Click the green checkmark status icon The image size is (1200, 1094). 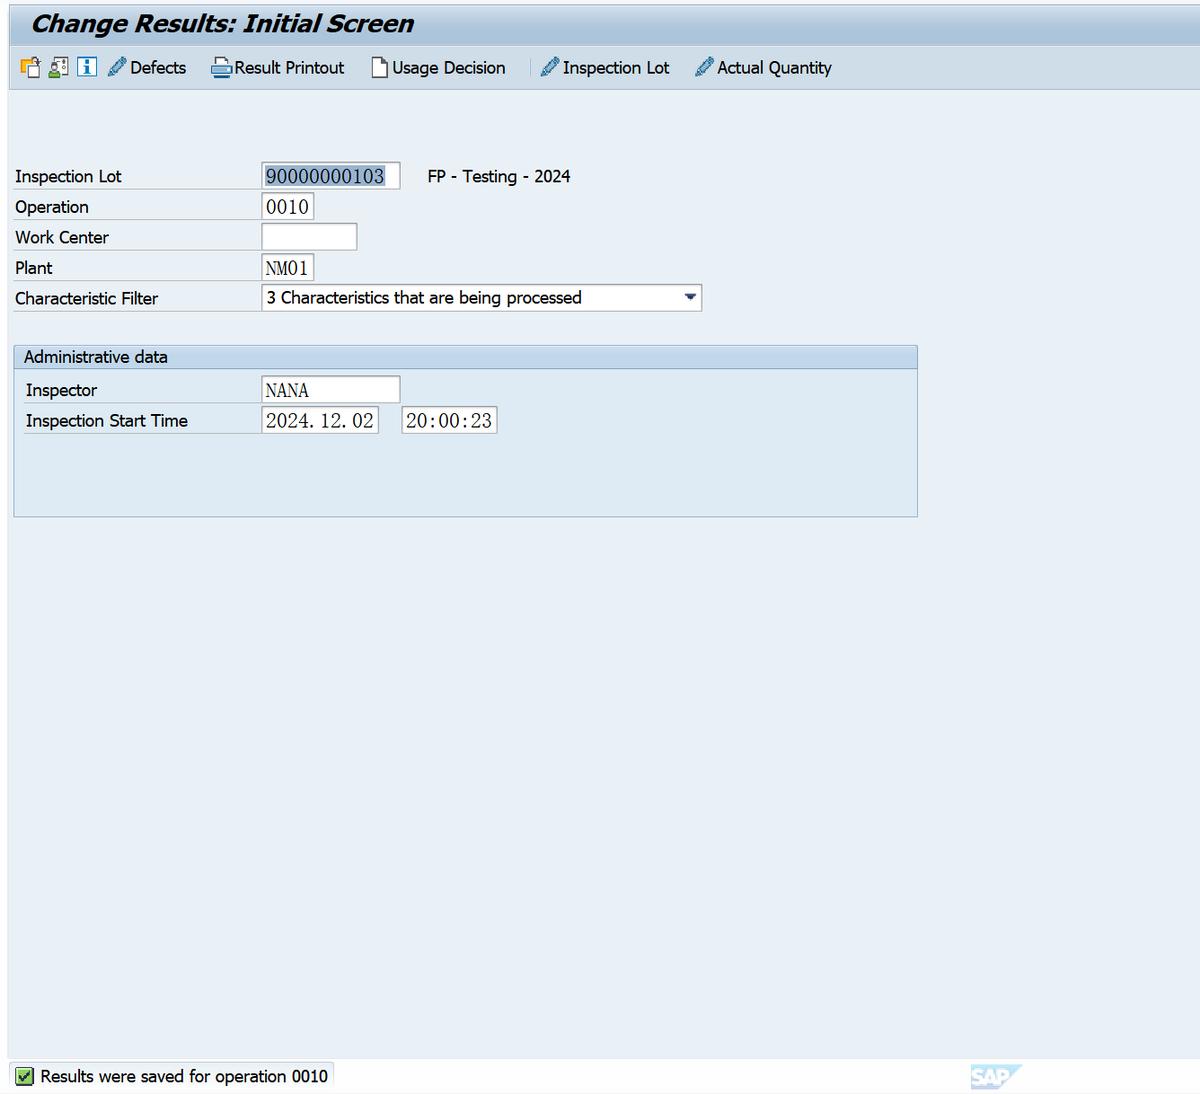[25, 1076]
